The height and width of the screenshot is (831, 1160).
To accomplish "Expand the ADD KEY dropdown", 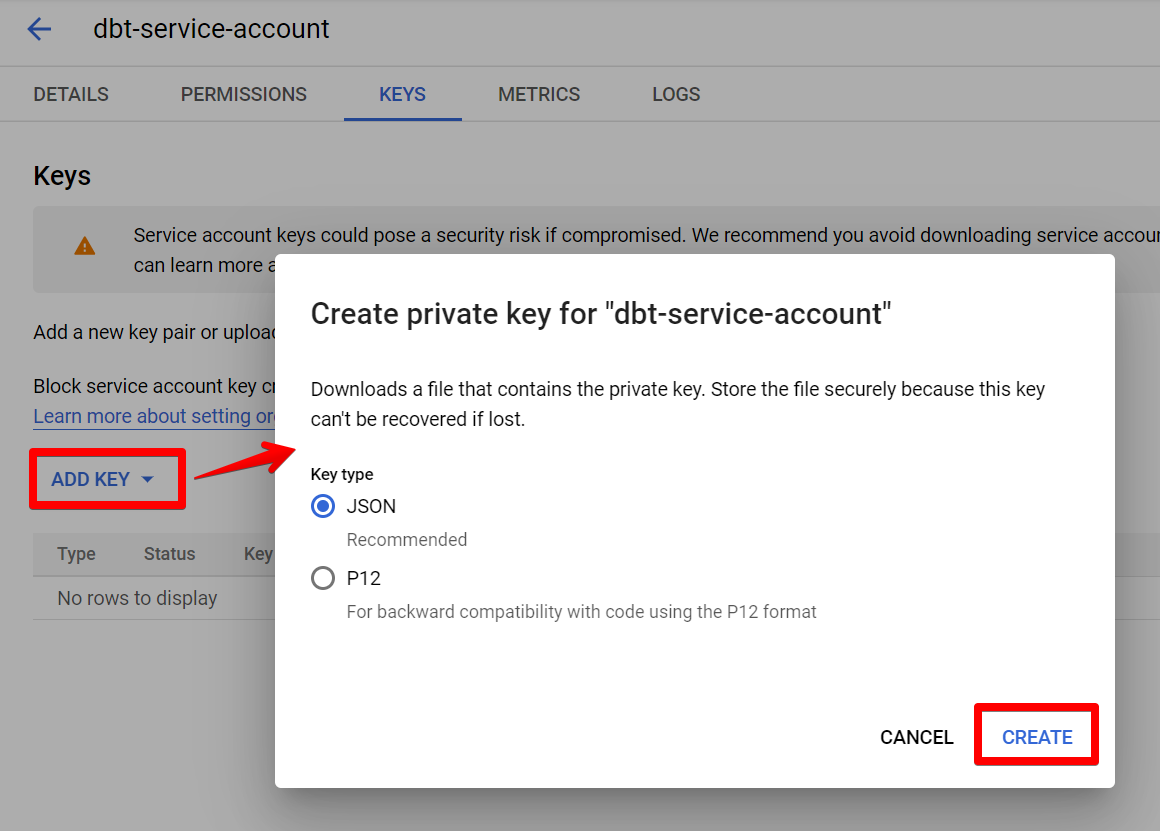I will point(104,479).
